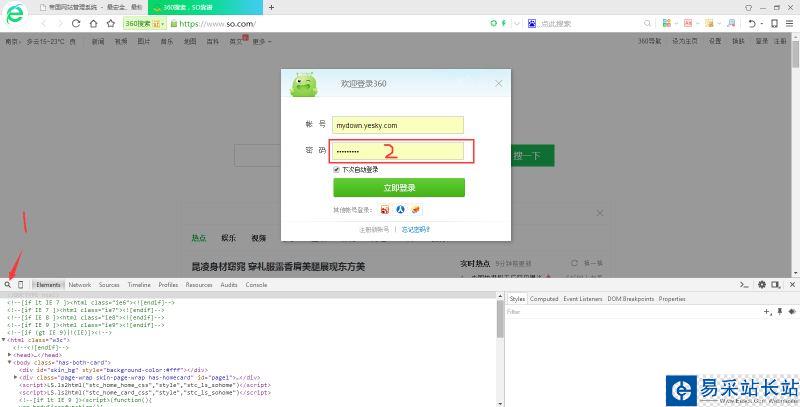
Task: Click the browser back arrow
Action: (43, 23)
